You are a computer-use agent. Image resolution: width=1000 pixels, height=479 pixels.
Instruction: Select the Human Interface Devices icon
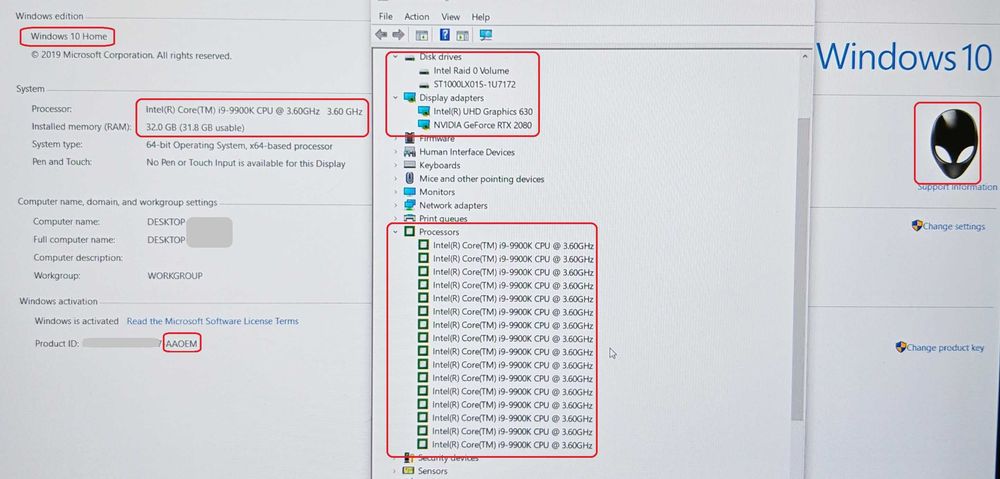[x=409, y=152]
